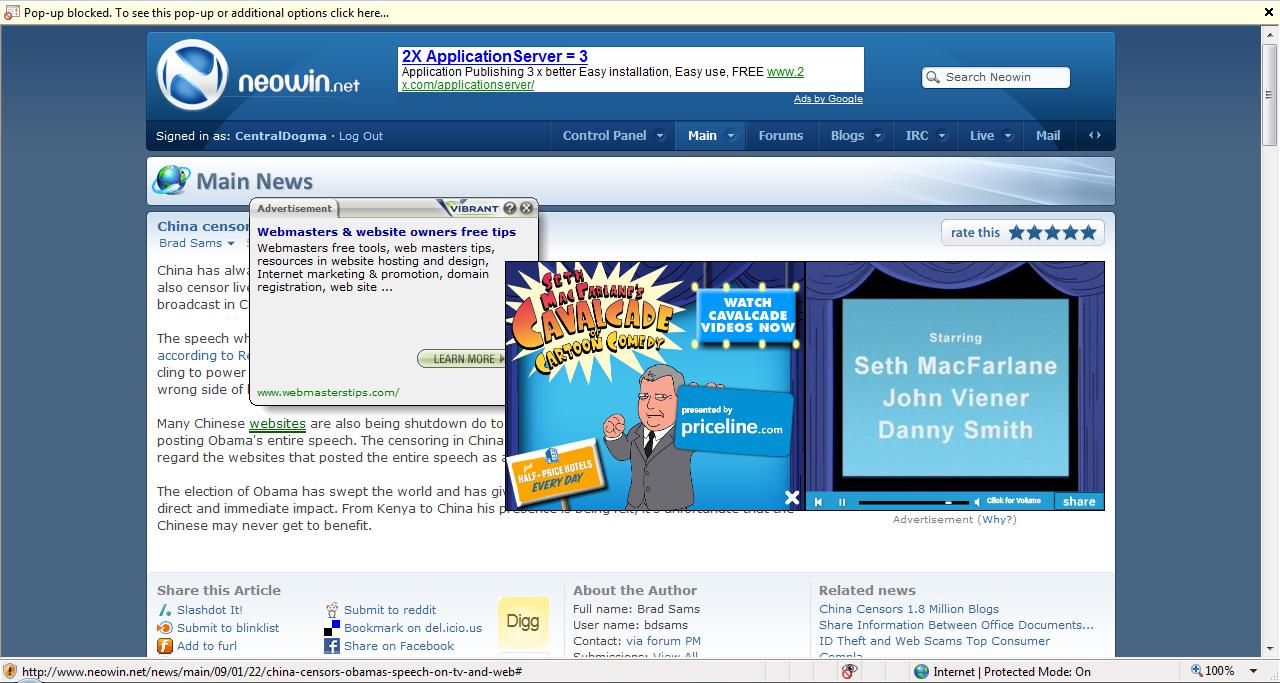Pause the Cavalcade video
The height and width of the screenshot is (683, 1280).
tap(842, 502)
